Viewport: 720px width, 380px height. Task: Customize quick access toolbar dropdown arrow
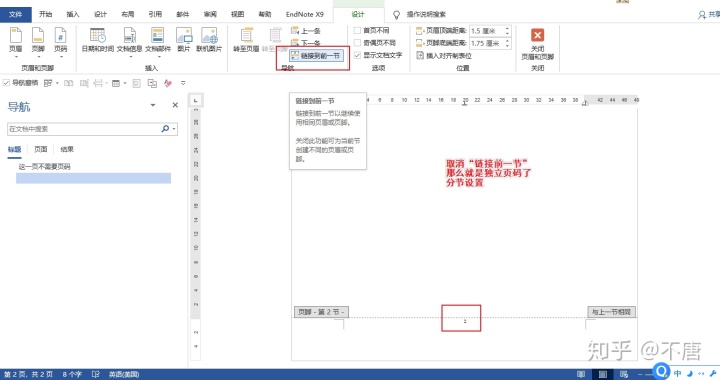183,83
